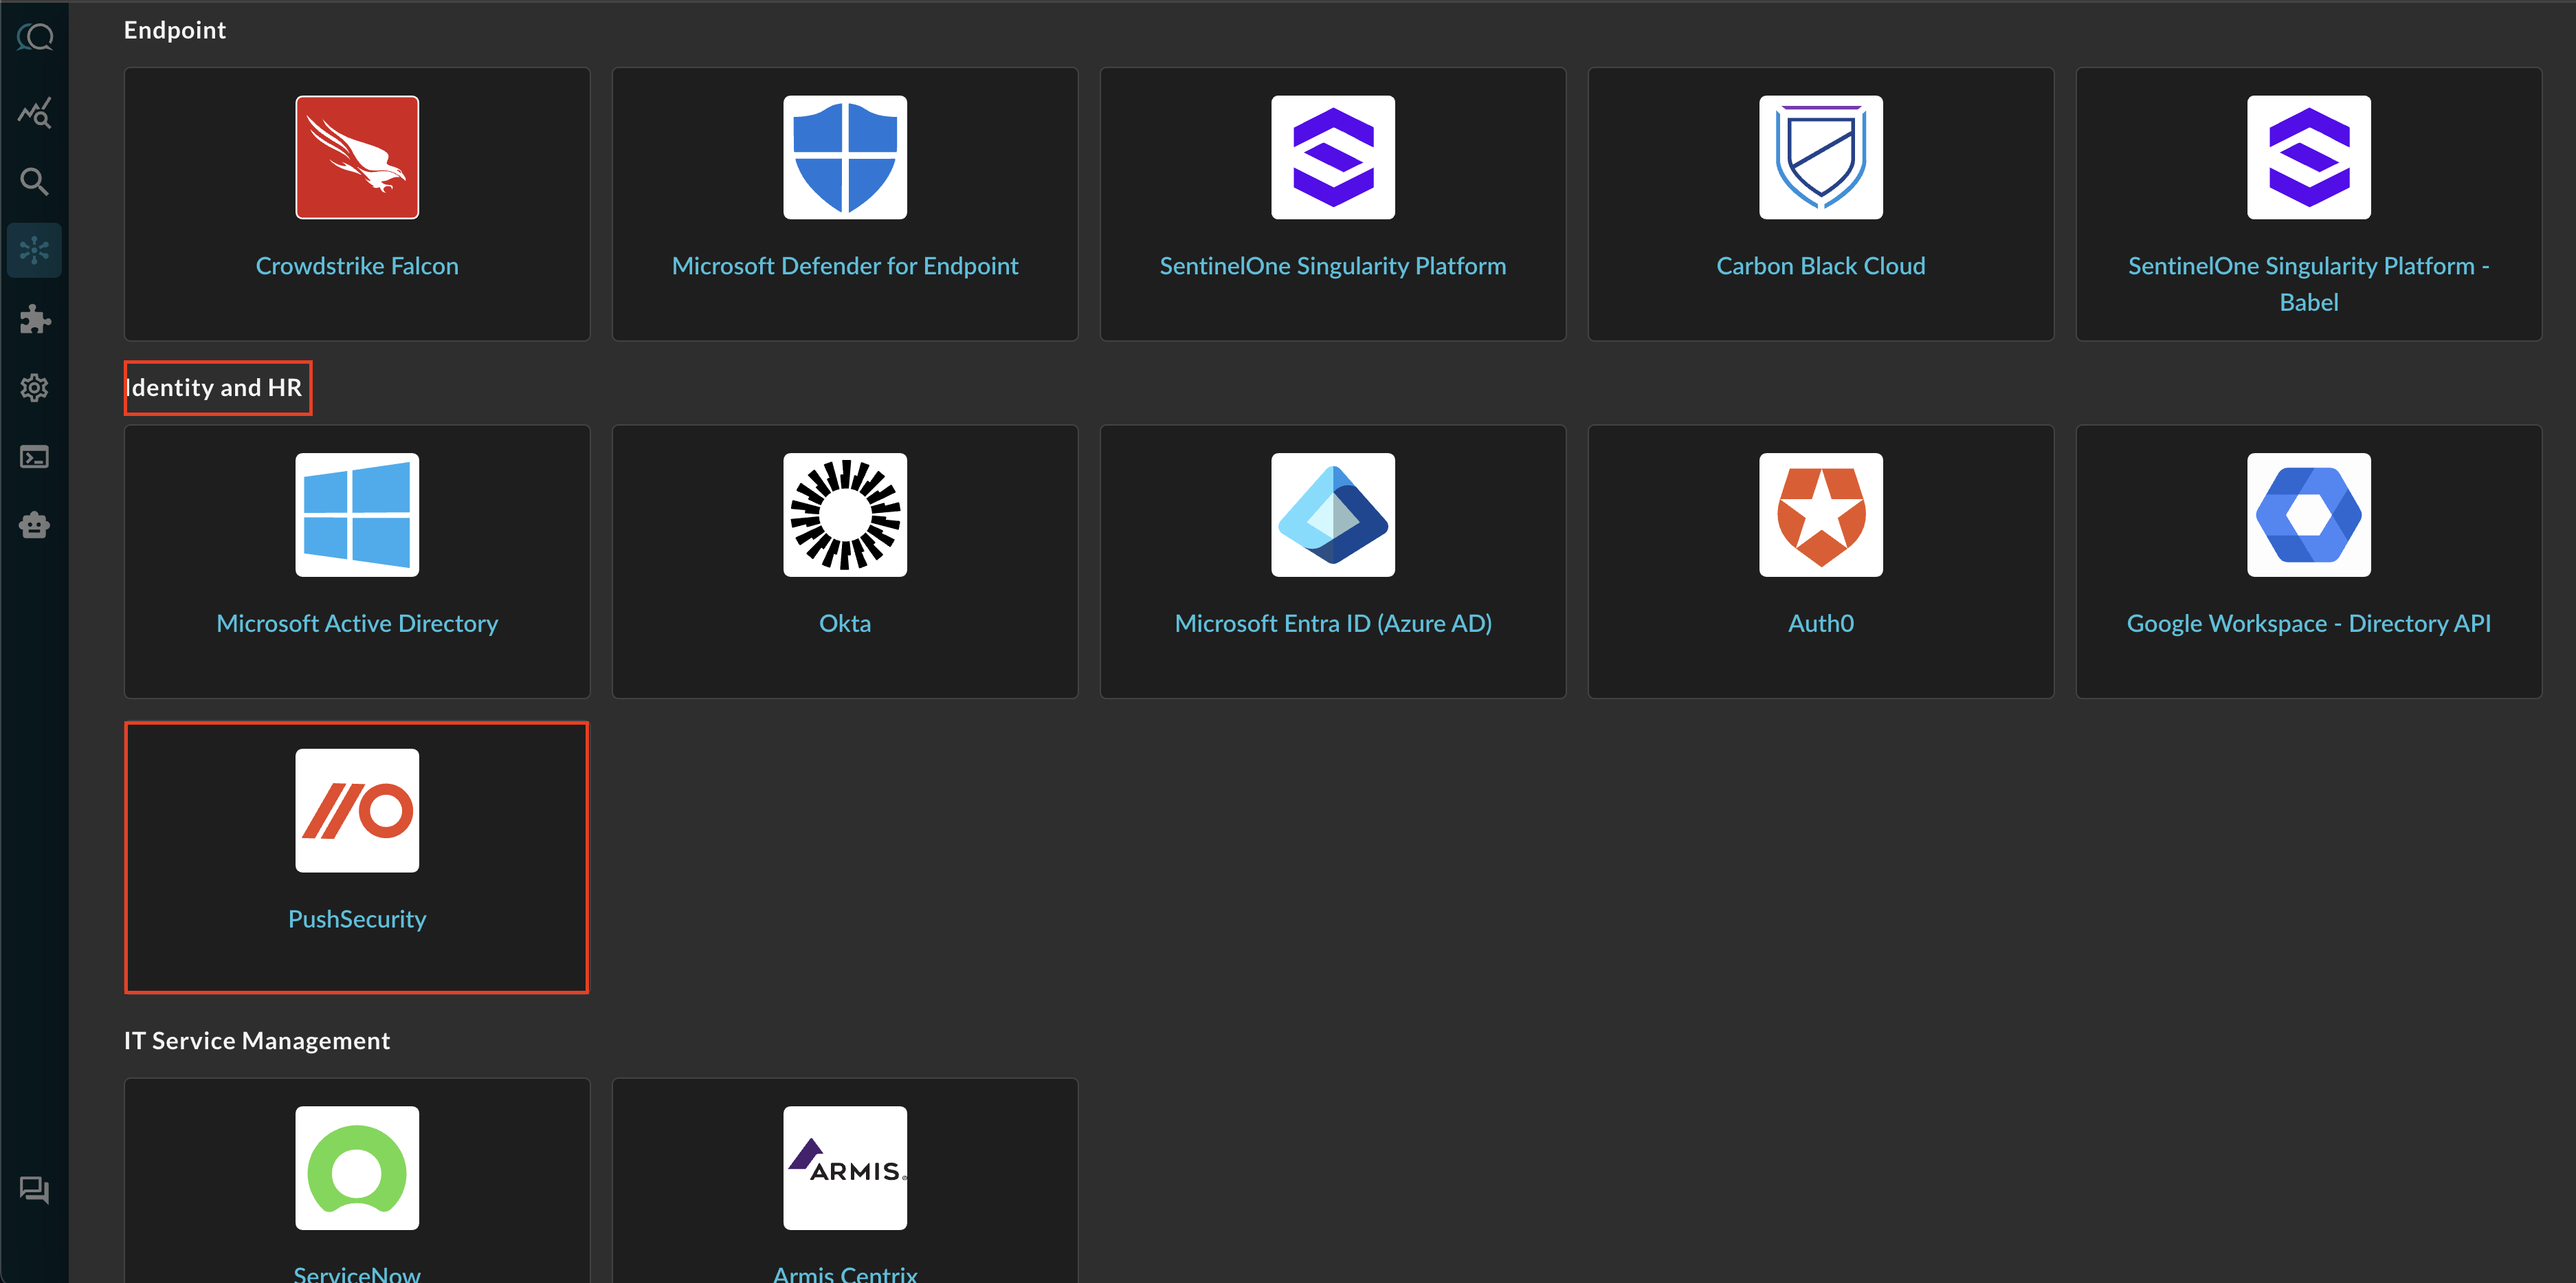2576x1283 pixels.
Task: Open the gear settings sidebar icon
Action: tap(35, 388)
